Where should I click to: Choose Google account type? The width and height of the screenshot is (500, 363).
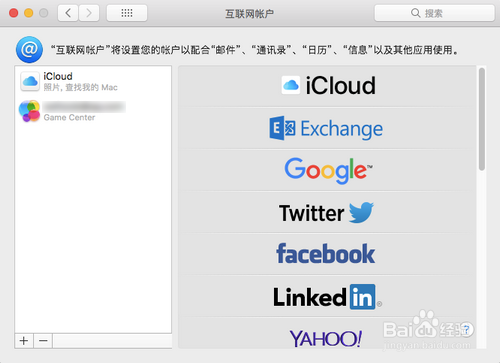327,170
